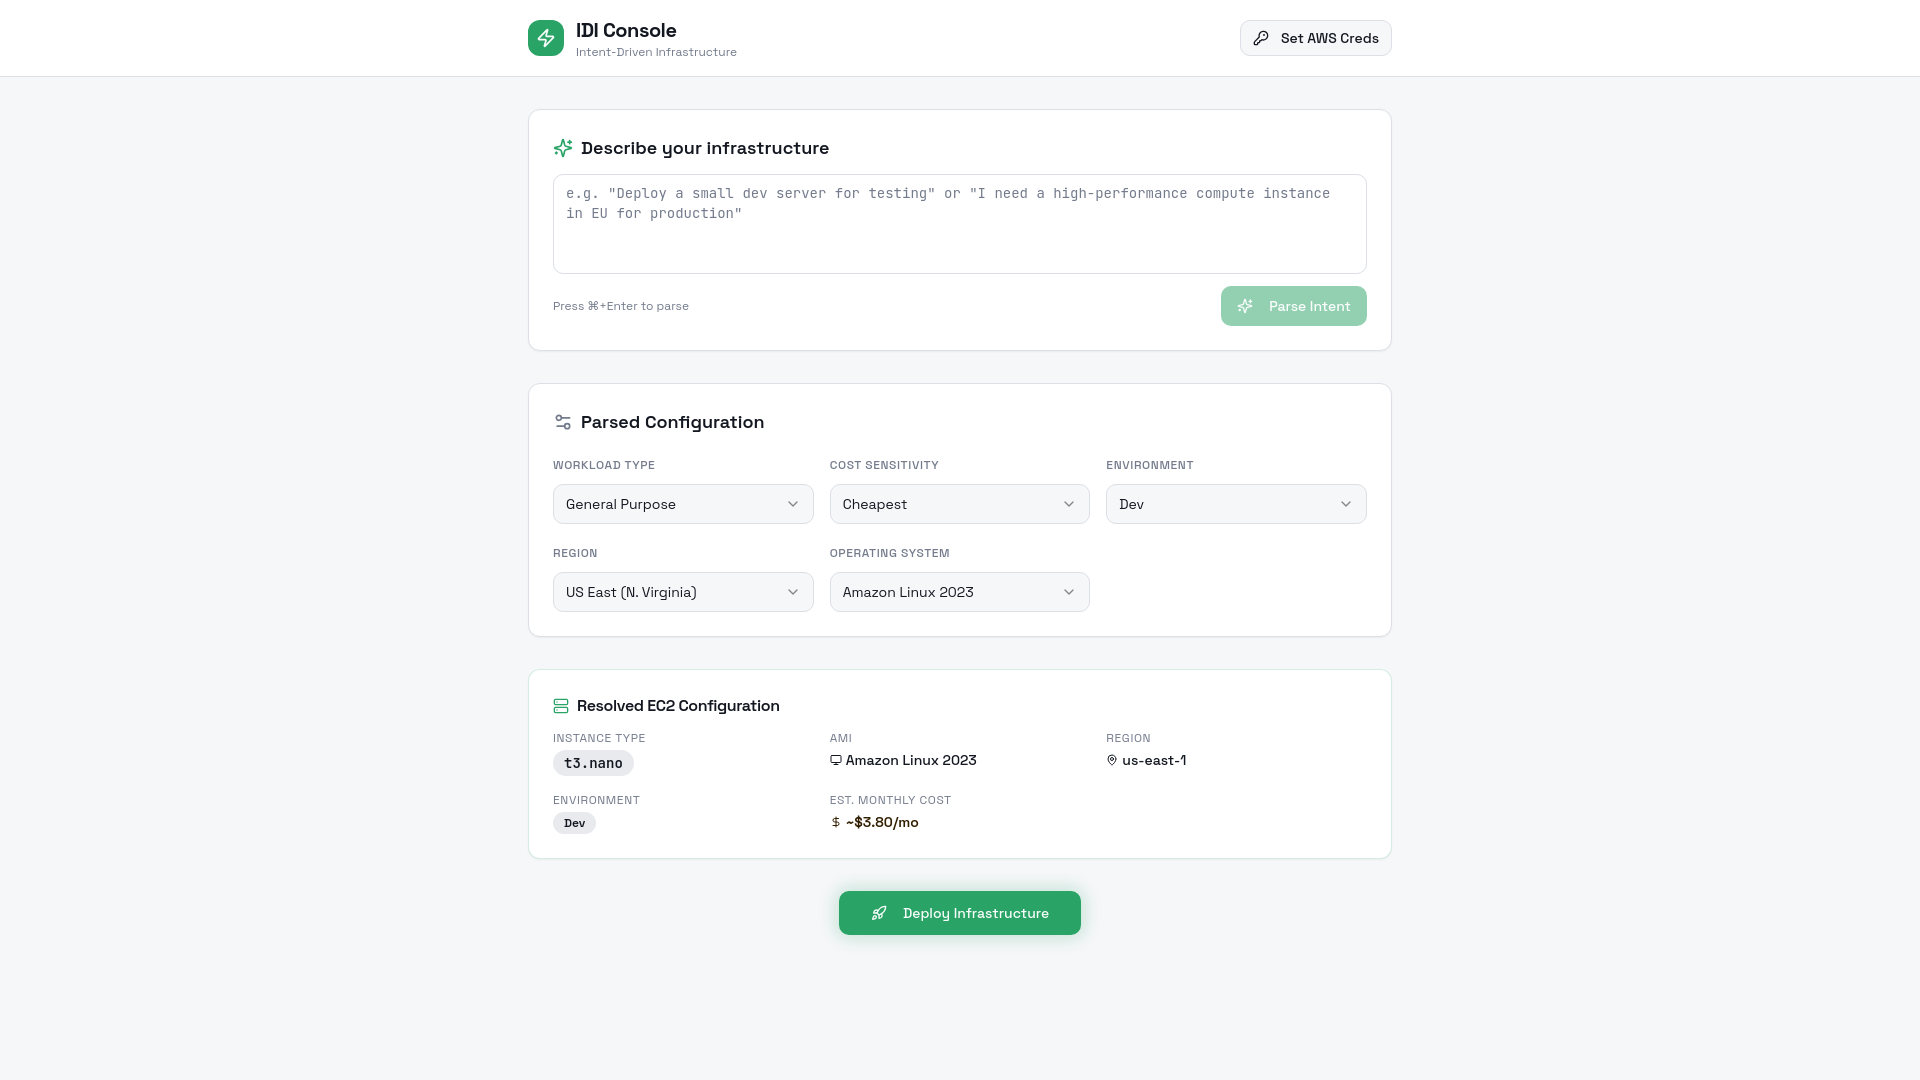Click the sliders icon next to Parsed Configuration
The width and height of the screenshot is (1920, 1080).
[x=563, y=422]
